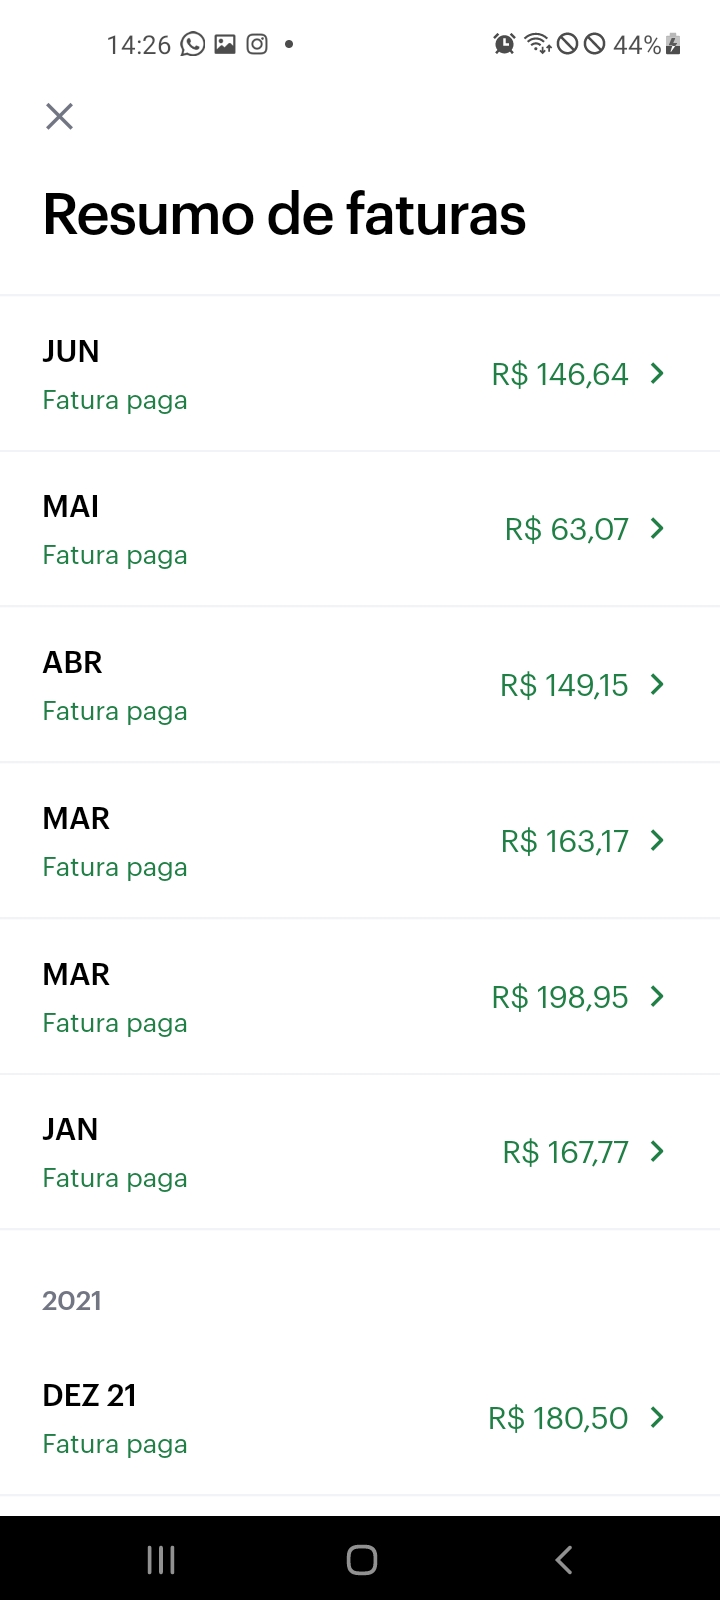Viewport: 720px width, 1600px height.
Task: Expand the chevron next to R$ 180,50
Action: 657,1417
